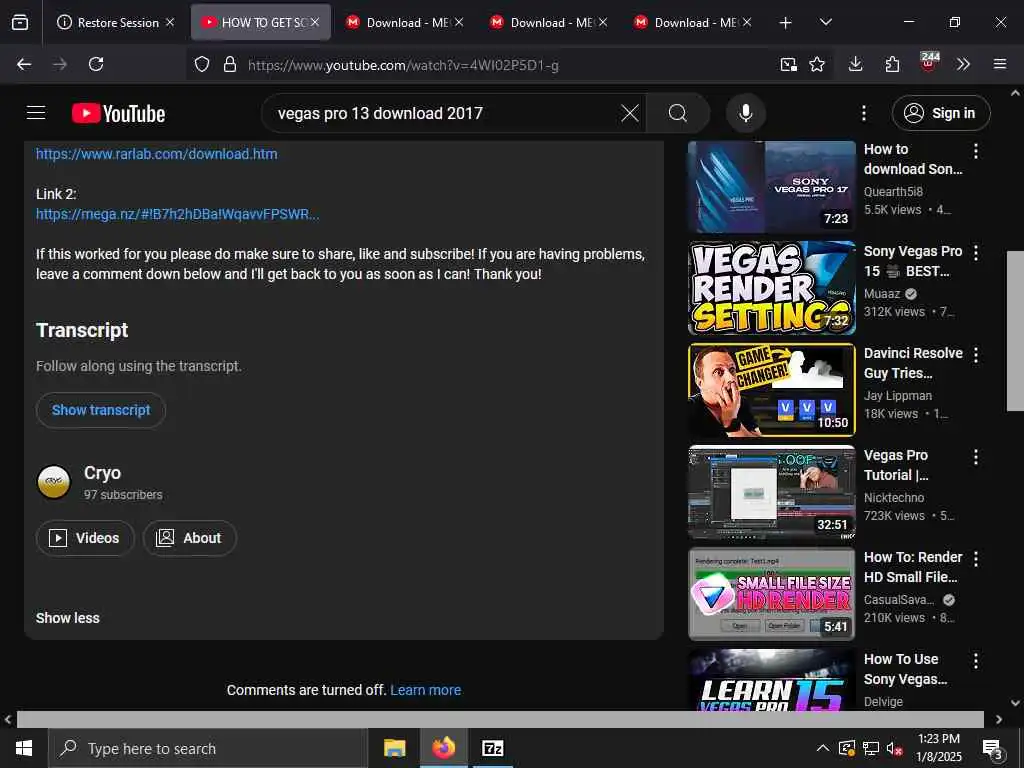Search with your voice microphone
Image resolution: width=1024 pixels, height=768 pixels.
(x=746, y=113)
